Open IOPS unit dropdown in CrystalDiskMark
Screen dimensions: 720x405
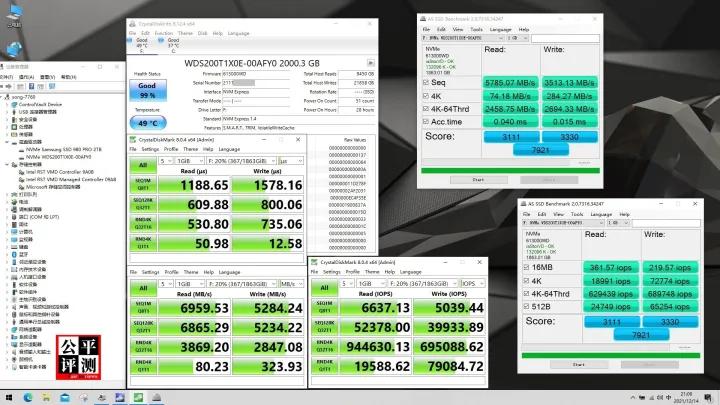coord(472,283)
